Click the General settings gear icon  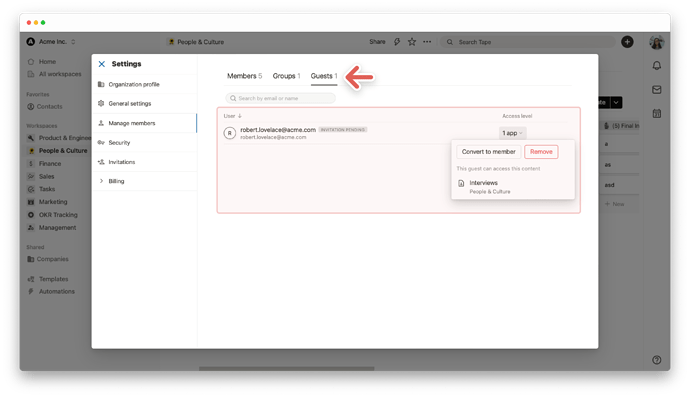101,103
